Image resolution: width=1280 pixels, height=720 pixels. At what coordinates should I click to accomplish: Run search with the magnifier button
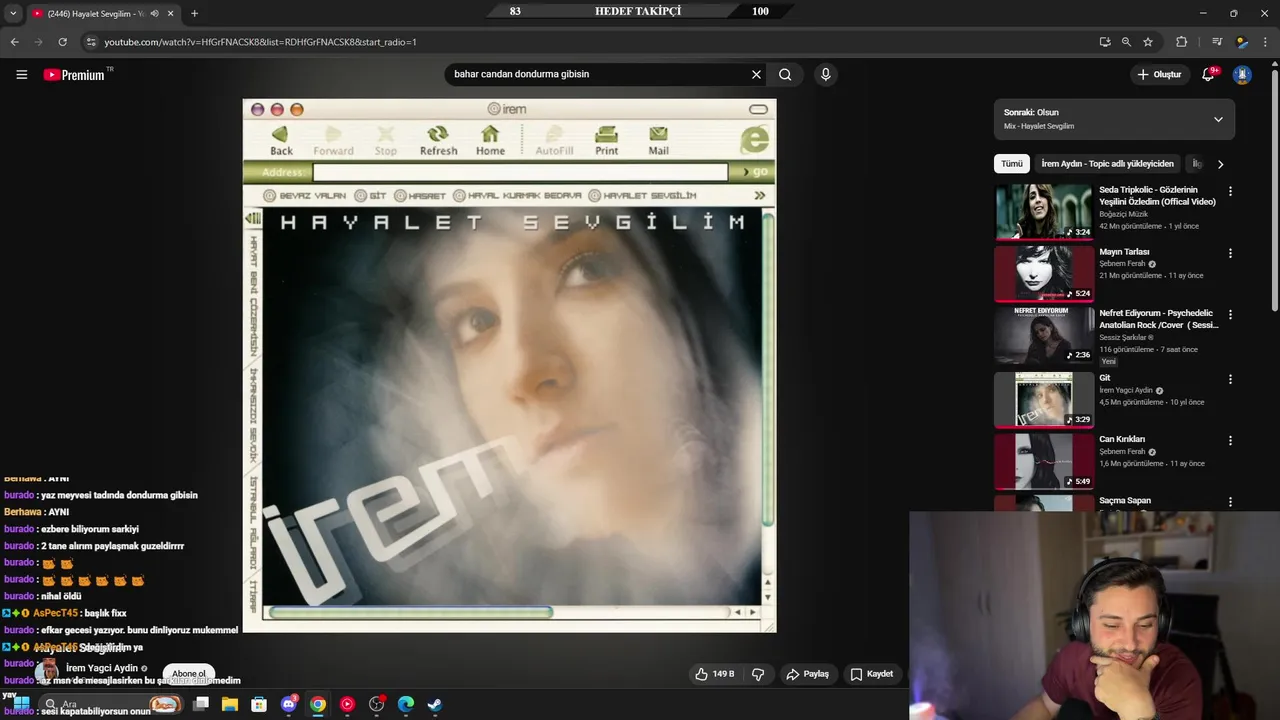tap(785, 74)
